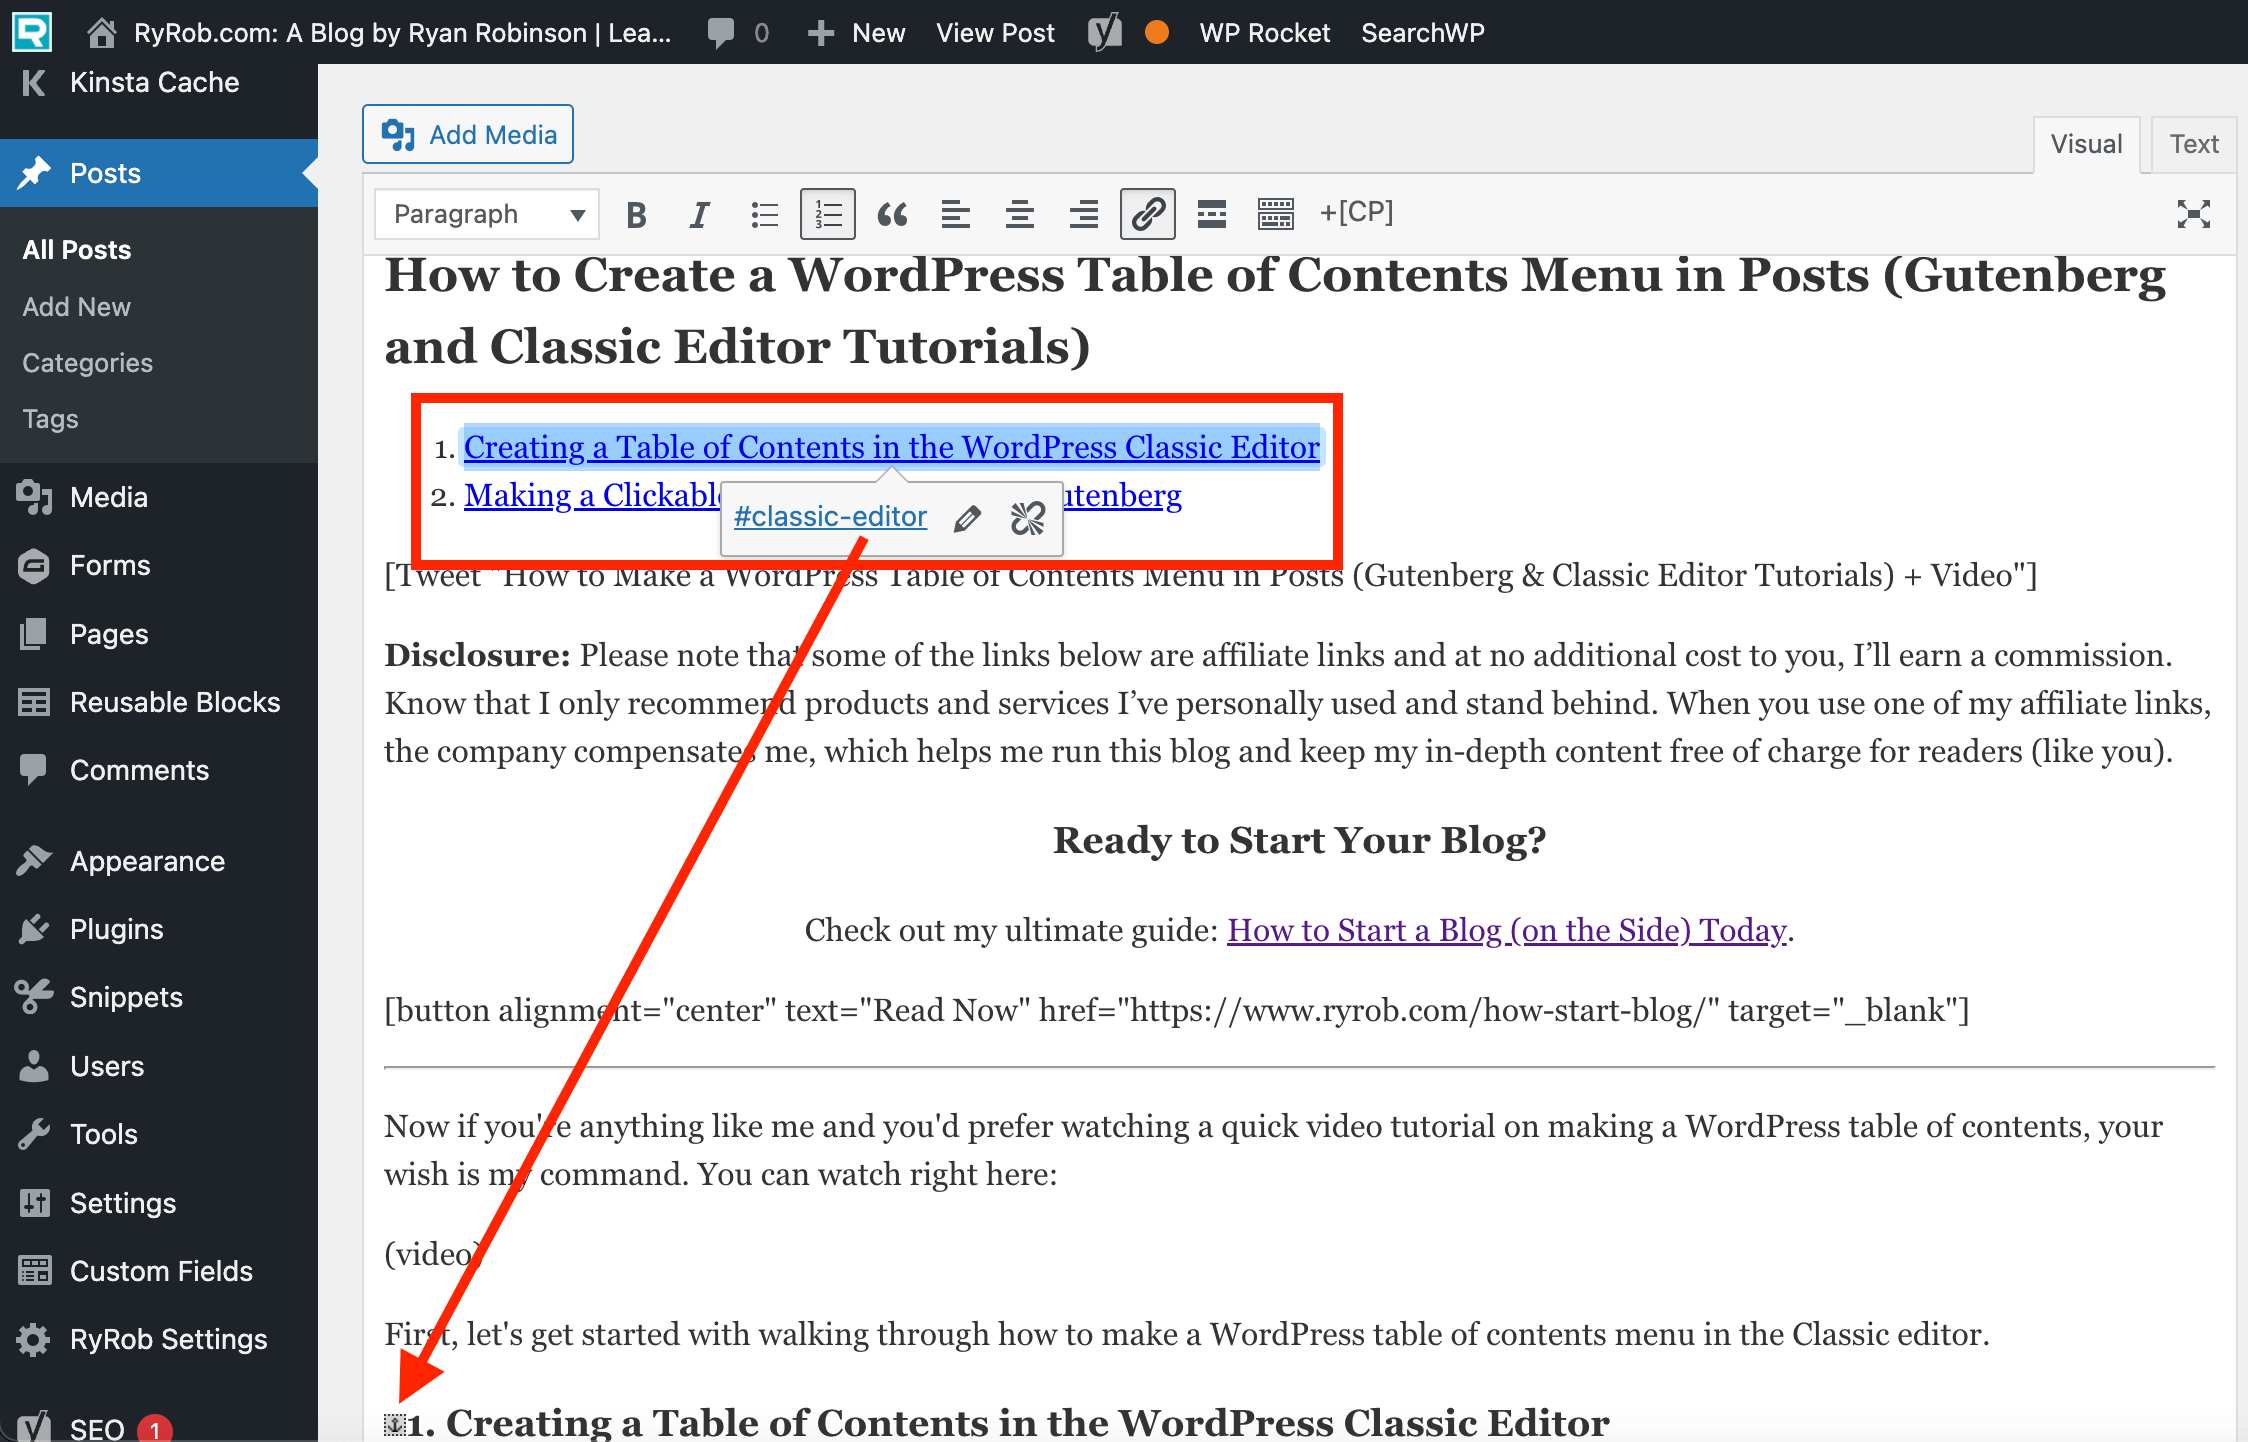Viewport: 2248px width, 1442px height.
Task: Select the Insert/edit link tool
Action: pyautogui.click(x=1147, y=213)
